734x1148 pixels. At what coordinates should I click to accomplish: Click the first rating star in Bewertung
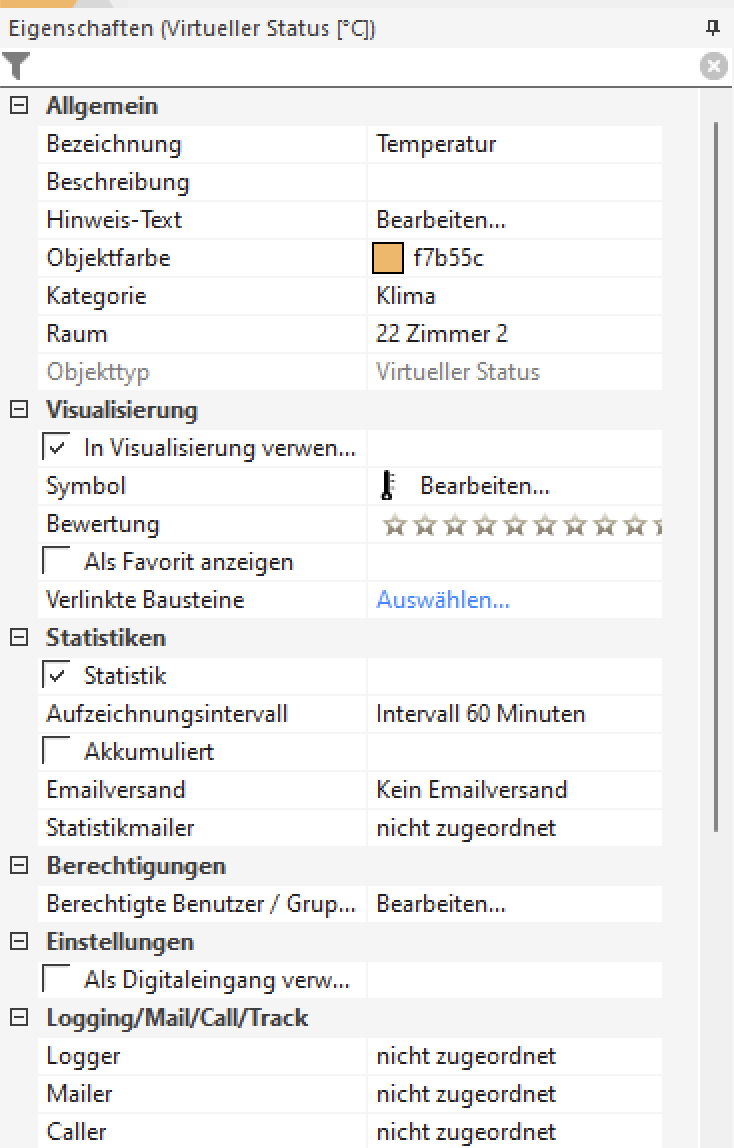(x=396, y=524)
